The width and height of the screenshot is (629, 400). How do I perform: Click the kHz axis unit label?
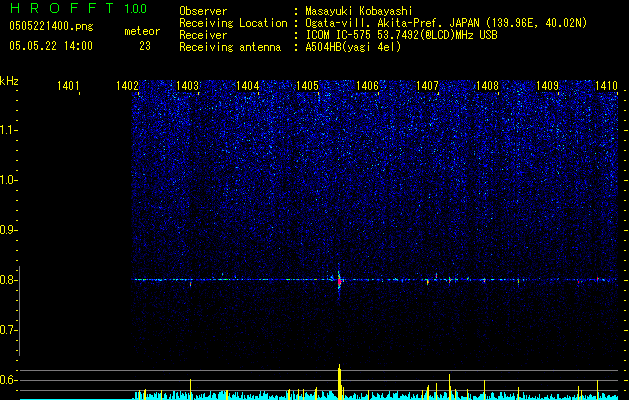pyautogui.click(x=9, y=81)
